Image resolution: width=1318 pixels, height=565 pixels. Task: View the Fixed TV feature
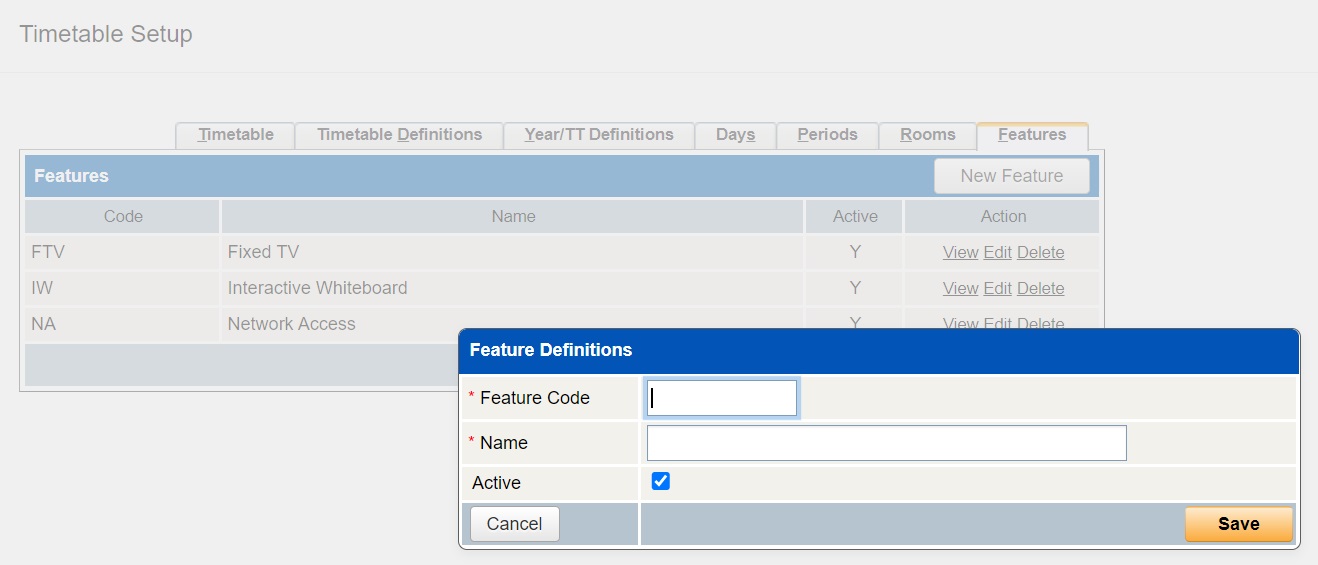coord(960,253)
